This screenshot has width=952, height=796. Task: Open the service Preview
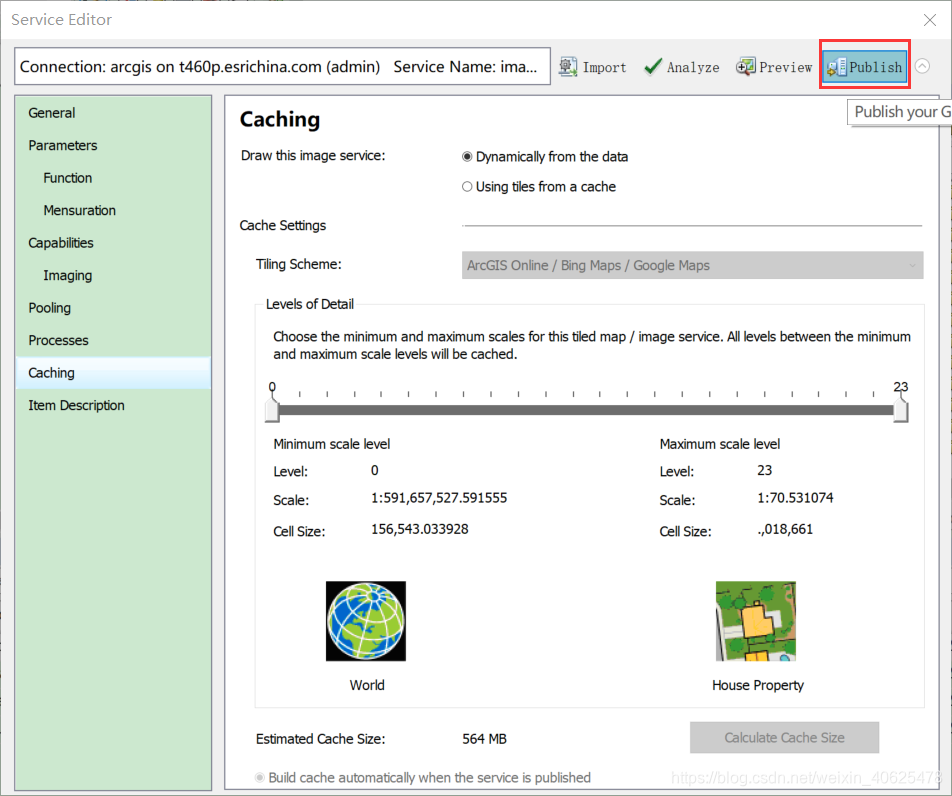click(774, 67)
